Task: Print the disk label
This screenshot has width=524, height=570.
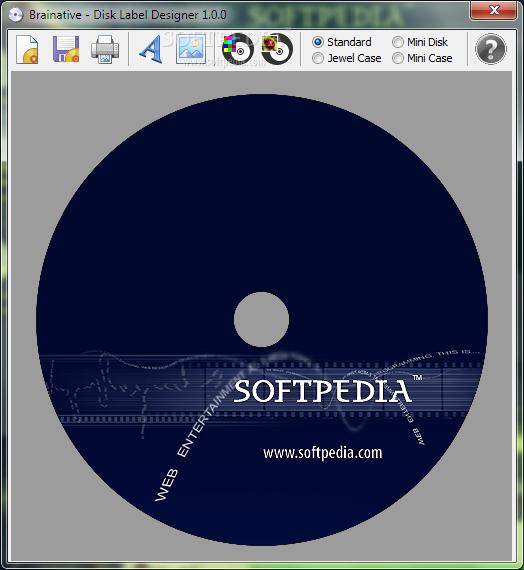Action: [x=105, y=49]
